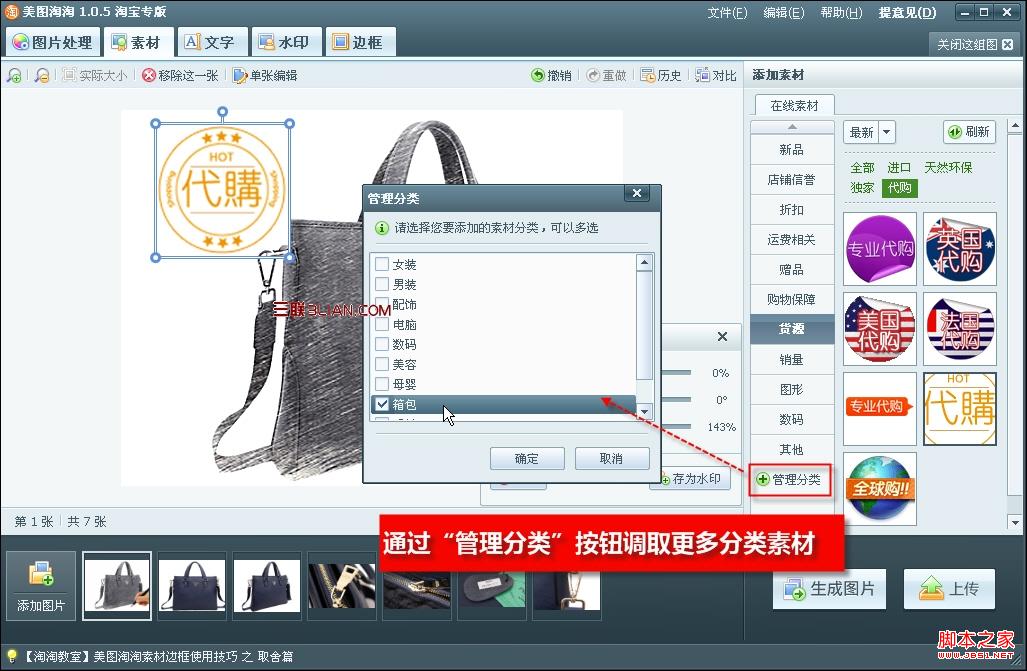Screen dimensions: 1027x671
Task: Uncheck the 箱包 checkbox
Action: [382, 404]
